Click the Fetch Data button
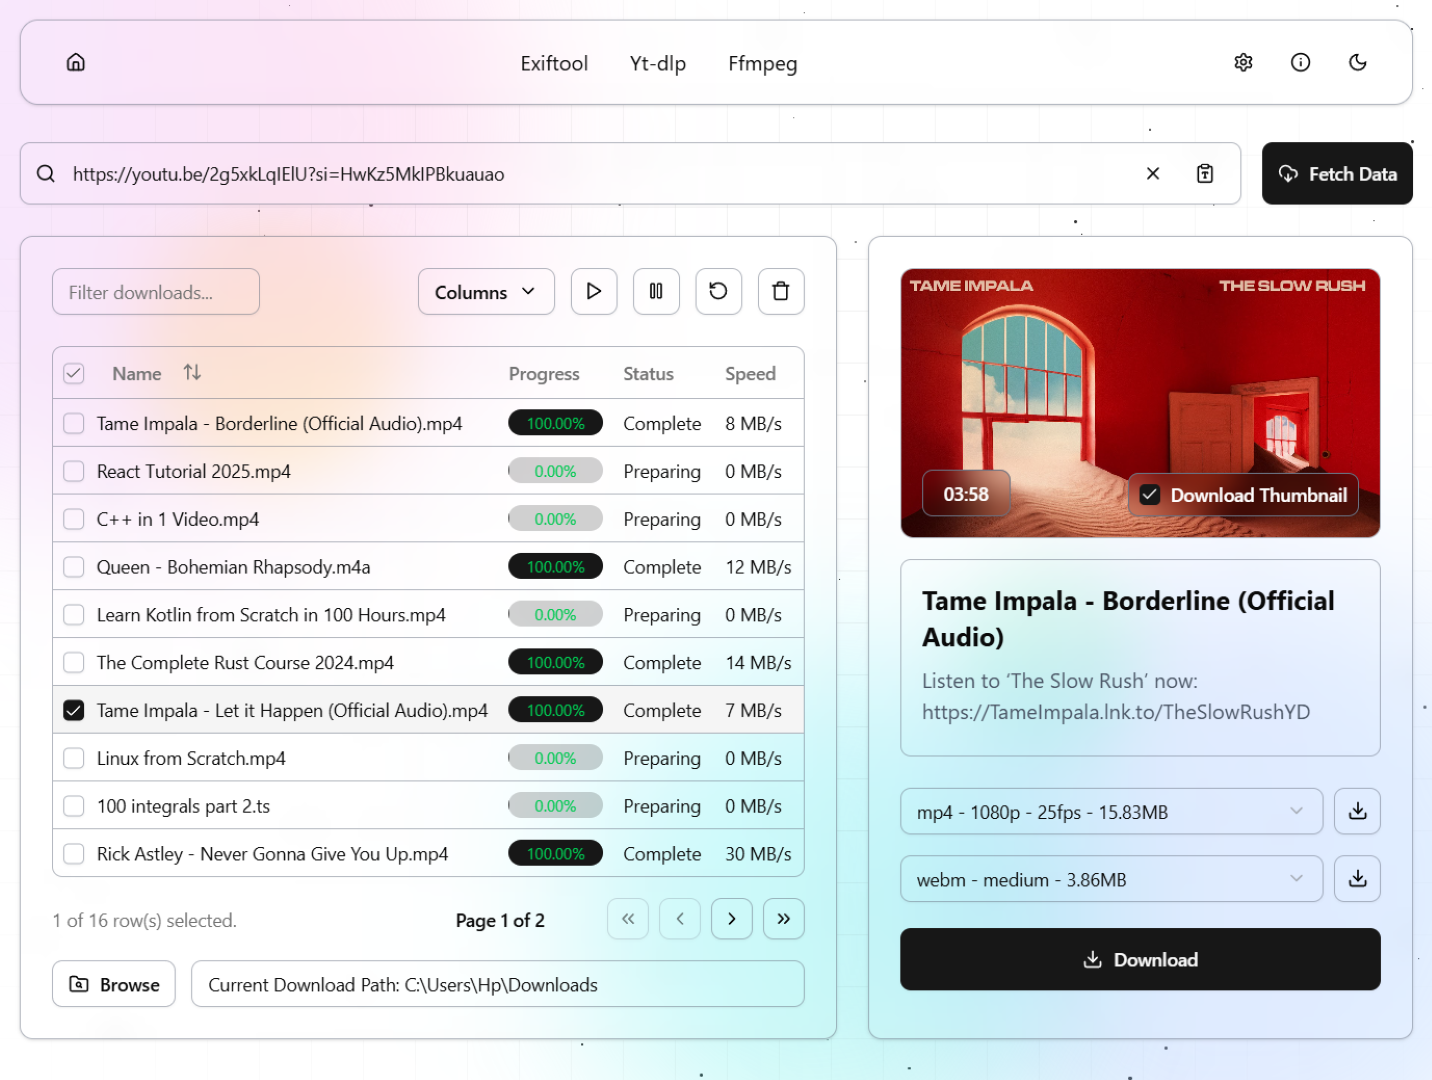This screenshot has width=1432, height=1080. [x=1337, y=174]
